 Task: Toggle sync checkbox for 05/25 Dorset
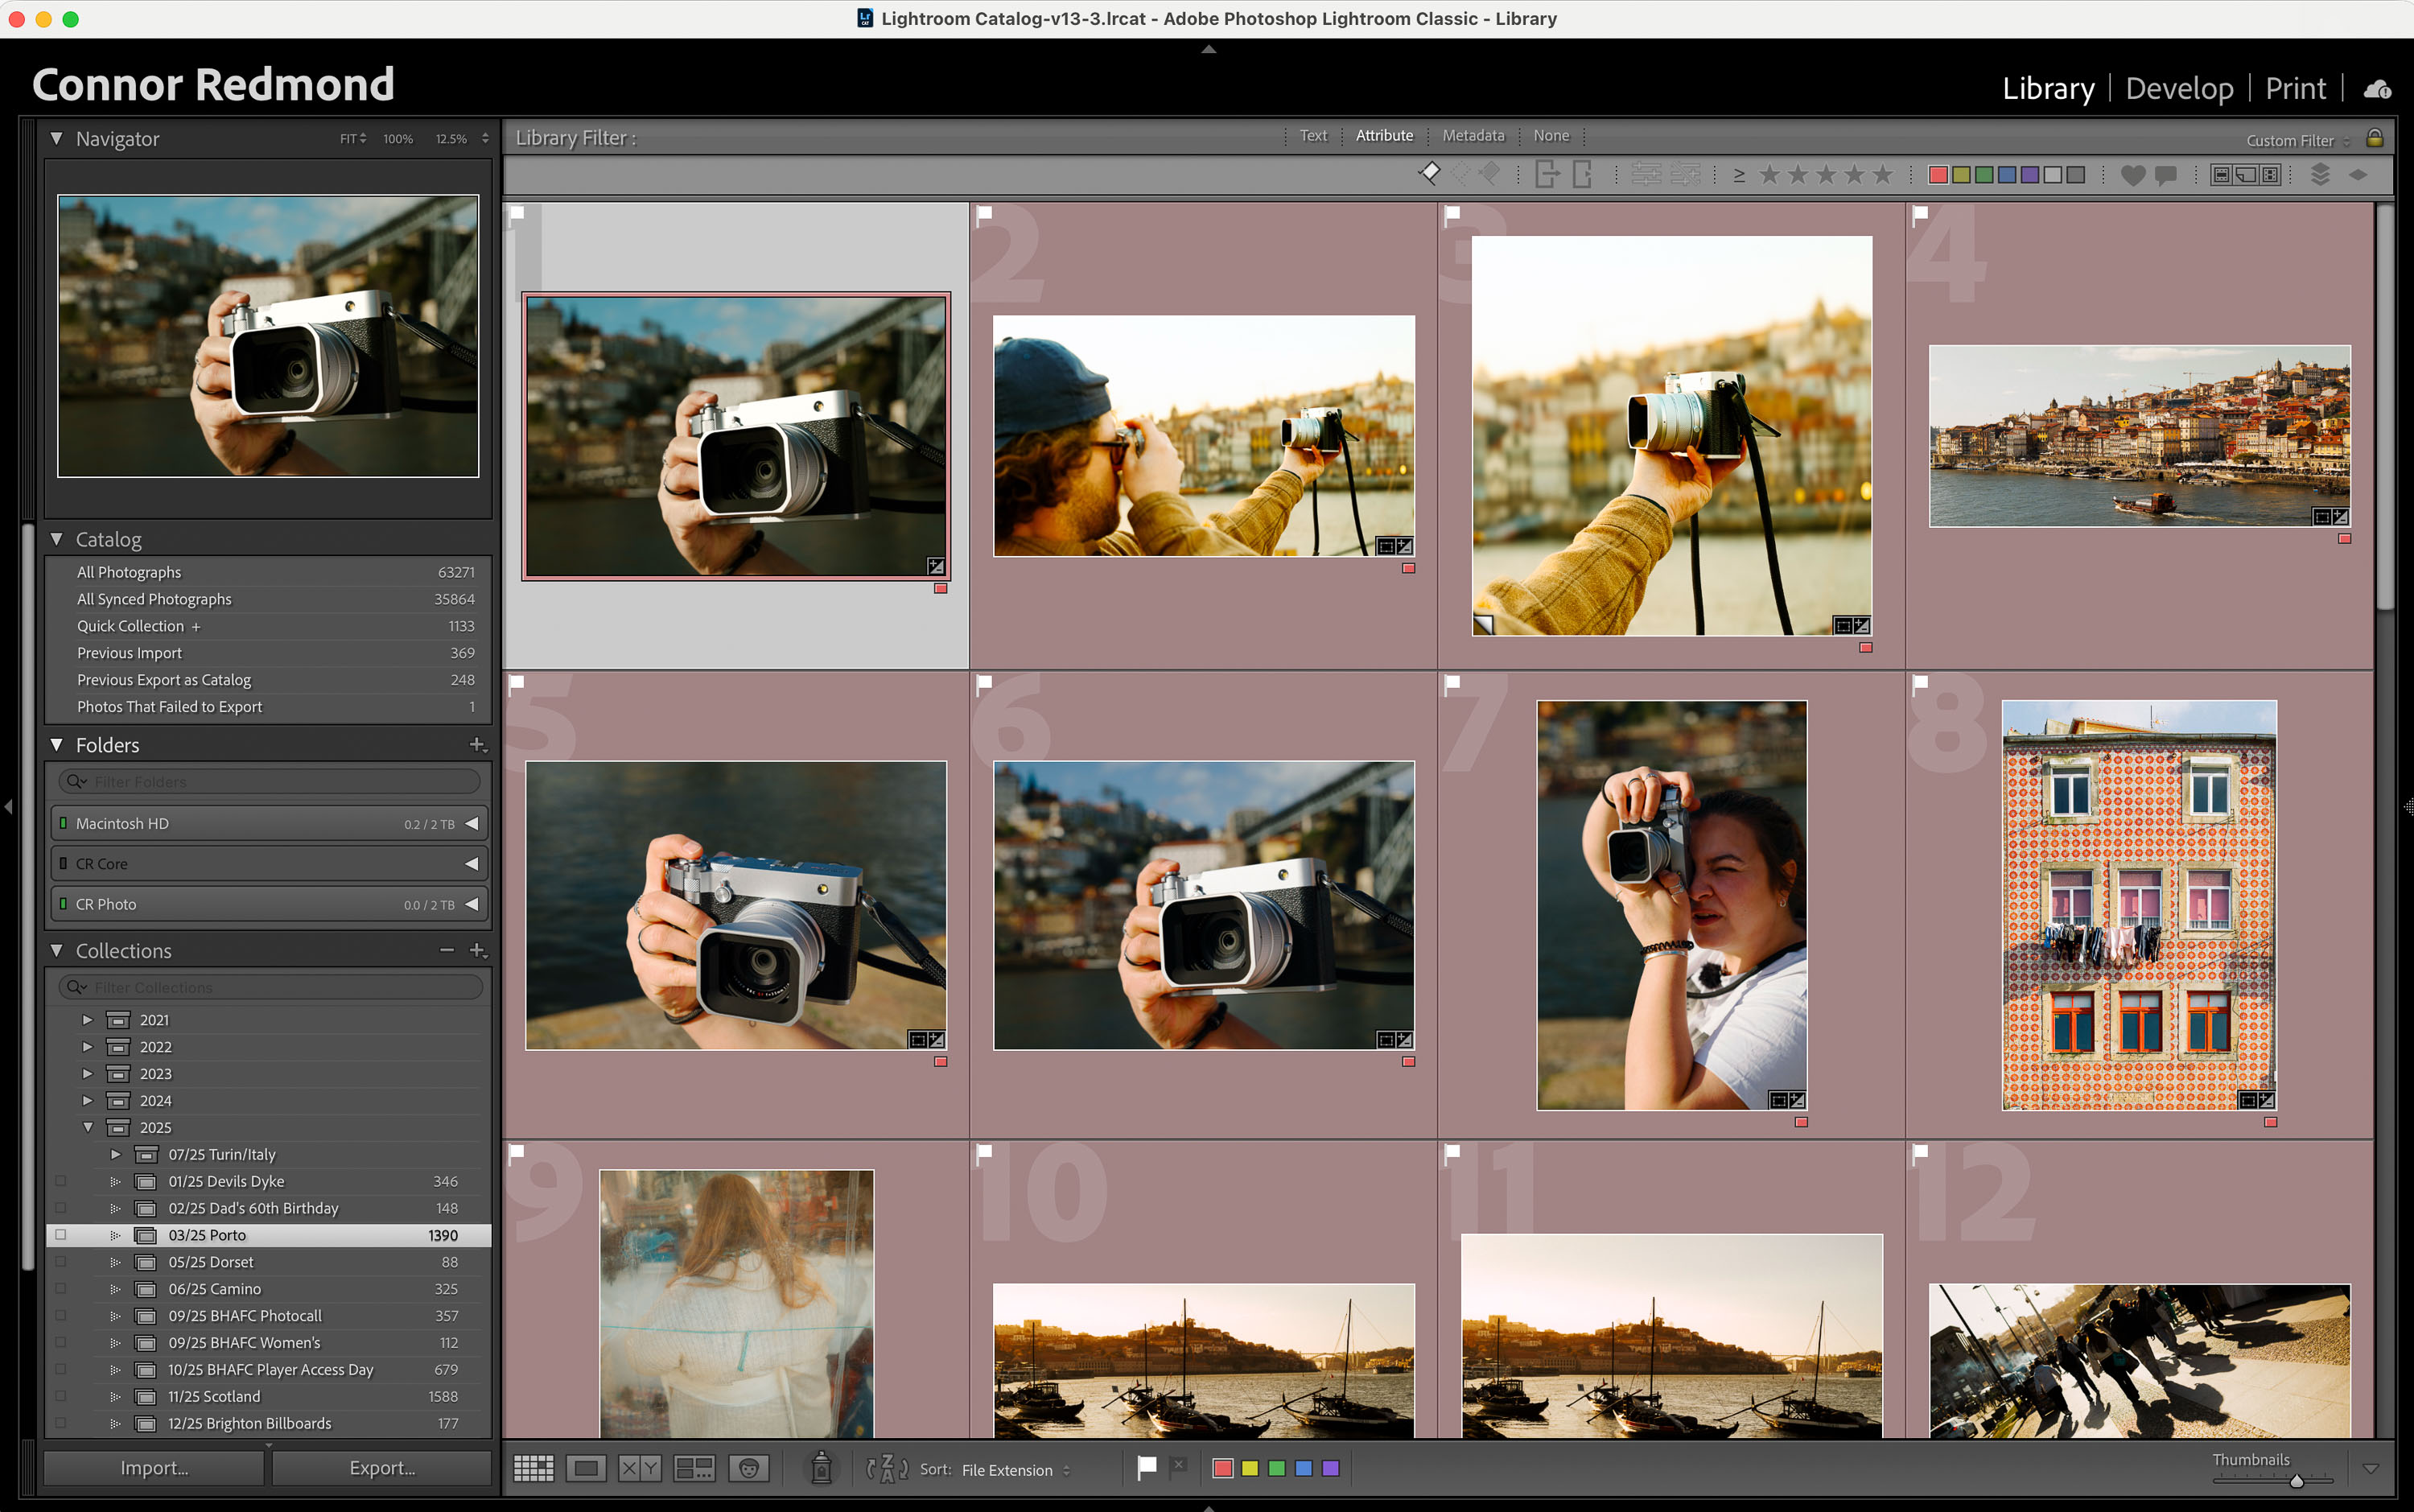pyautogui.click(x=61, y=1262)
